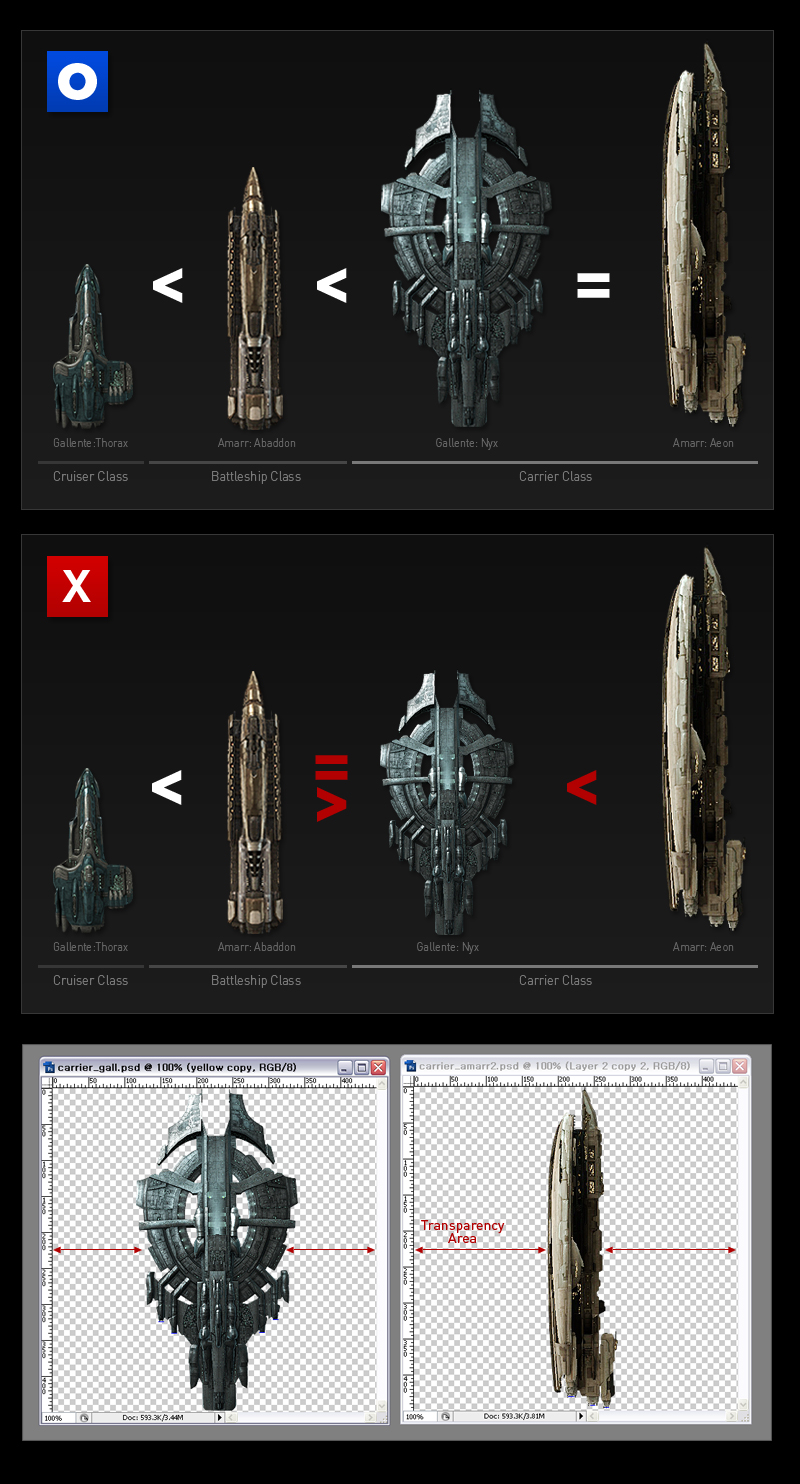Image resolution: width=800 pixels, height=1484 pixels.
Task: Click the equals symbol between Nyx and Aeon
Action: [594, 285]
